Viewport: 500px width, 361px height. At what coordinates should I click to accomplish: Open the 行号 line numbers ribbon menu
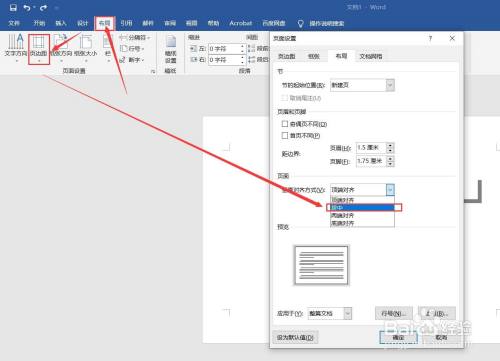(x=132, y=49)
